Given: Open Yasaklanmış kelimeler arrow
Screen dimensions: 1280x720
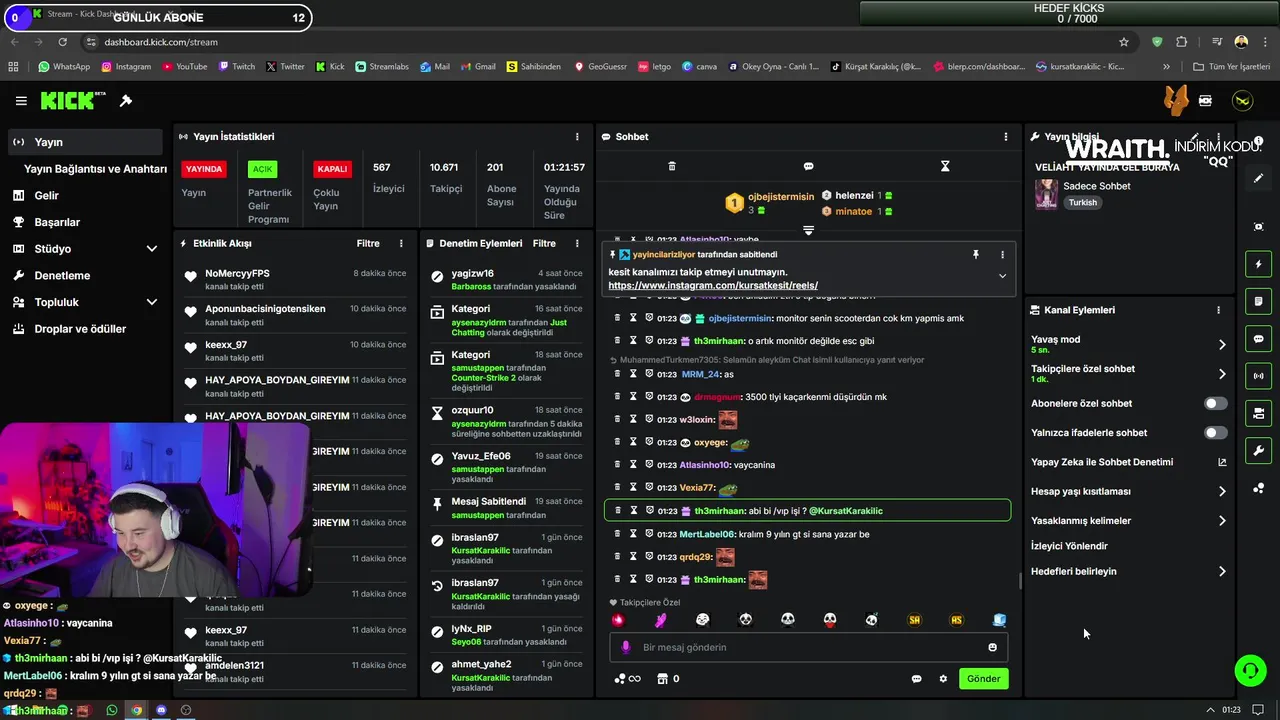Looking at the screenshot, I should tap(1222, 521).
